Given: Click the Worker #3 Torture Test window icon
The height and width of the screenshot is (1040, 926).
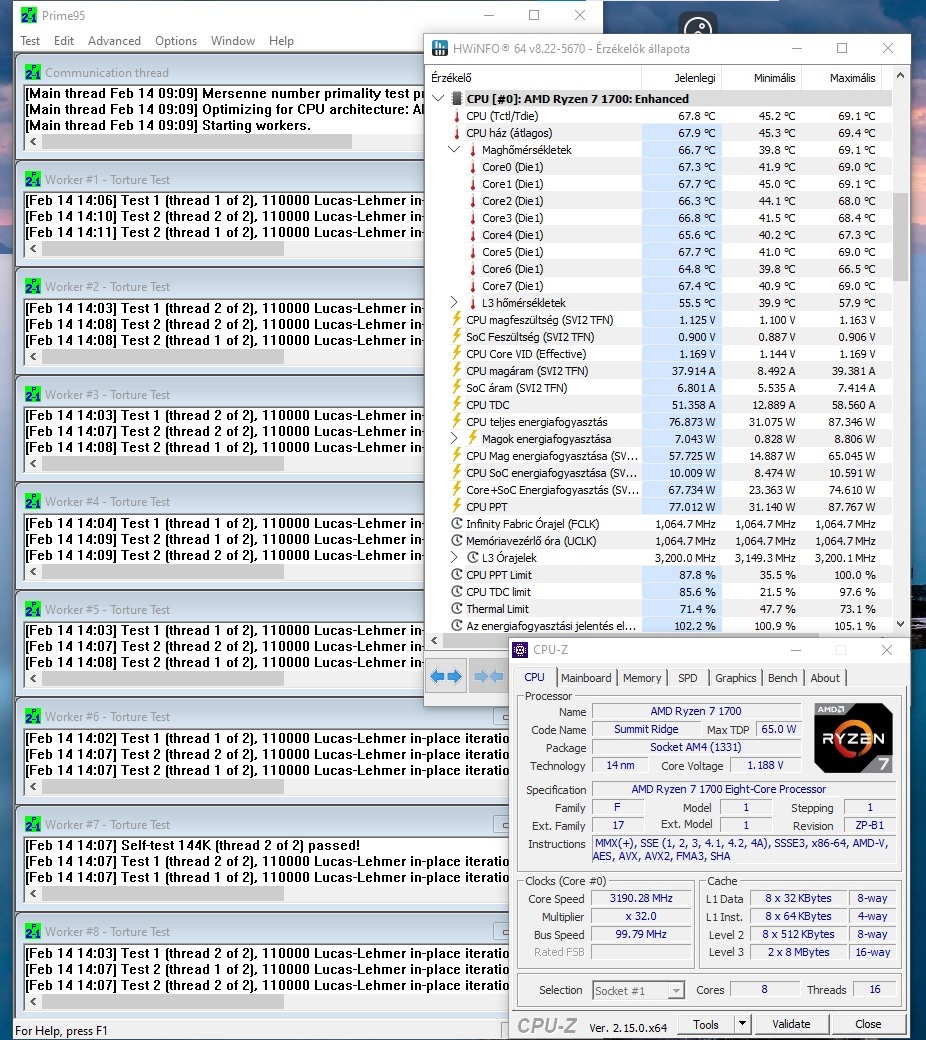Looking at the screenshot, I should click(x=33, y=394).
